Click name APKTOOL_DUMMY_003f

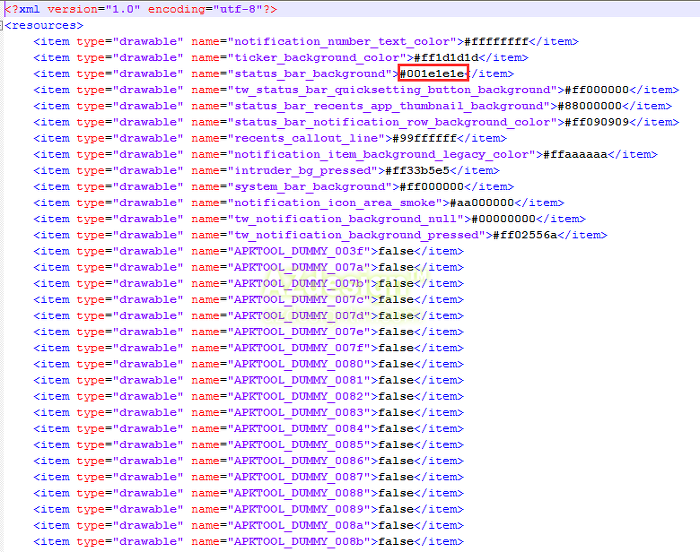click(300, 251)
